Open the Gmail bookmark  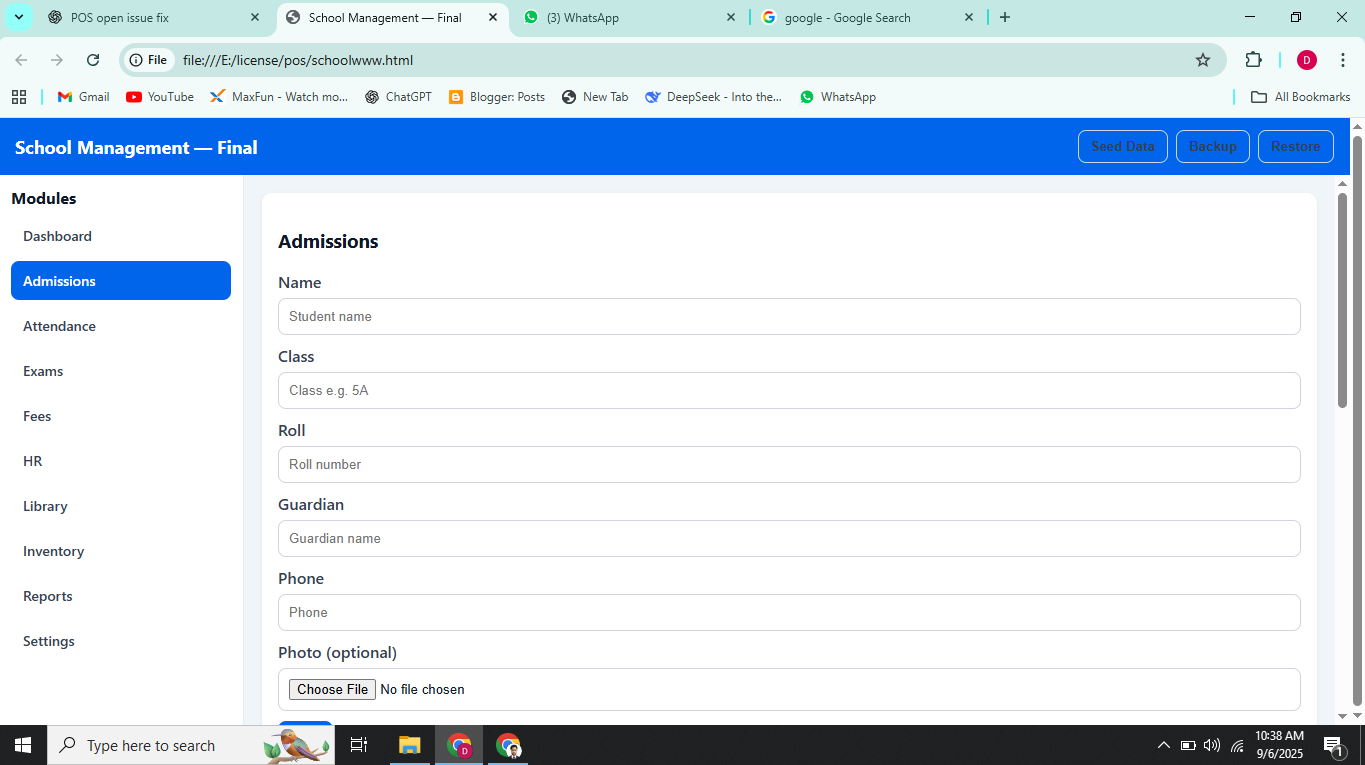click(83, 97)
